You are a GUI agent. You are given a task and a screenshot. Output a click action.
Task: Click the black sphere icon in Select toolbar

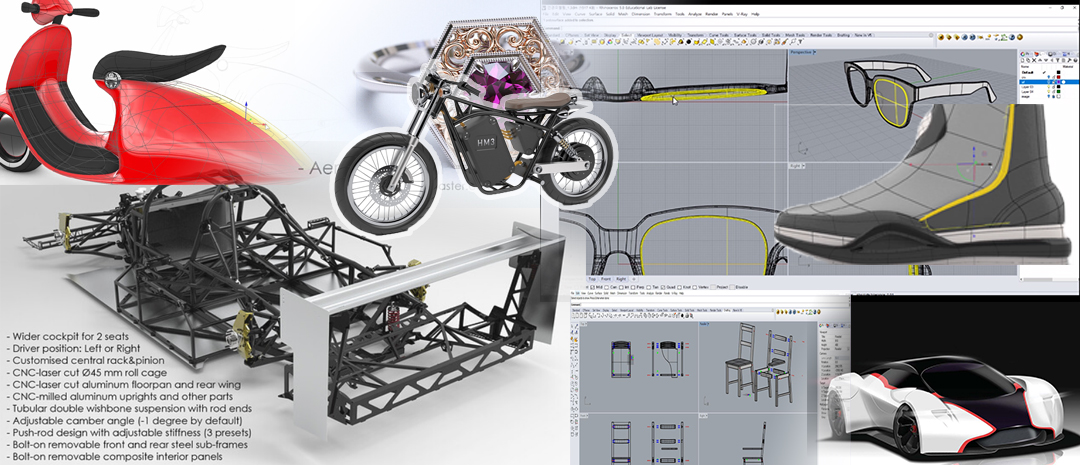click(689, 41)
